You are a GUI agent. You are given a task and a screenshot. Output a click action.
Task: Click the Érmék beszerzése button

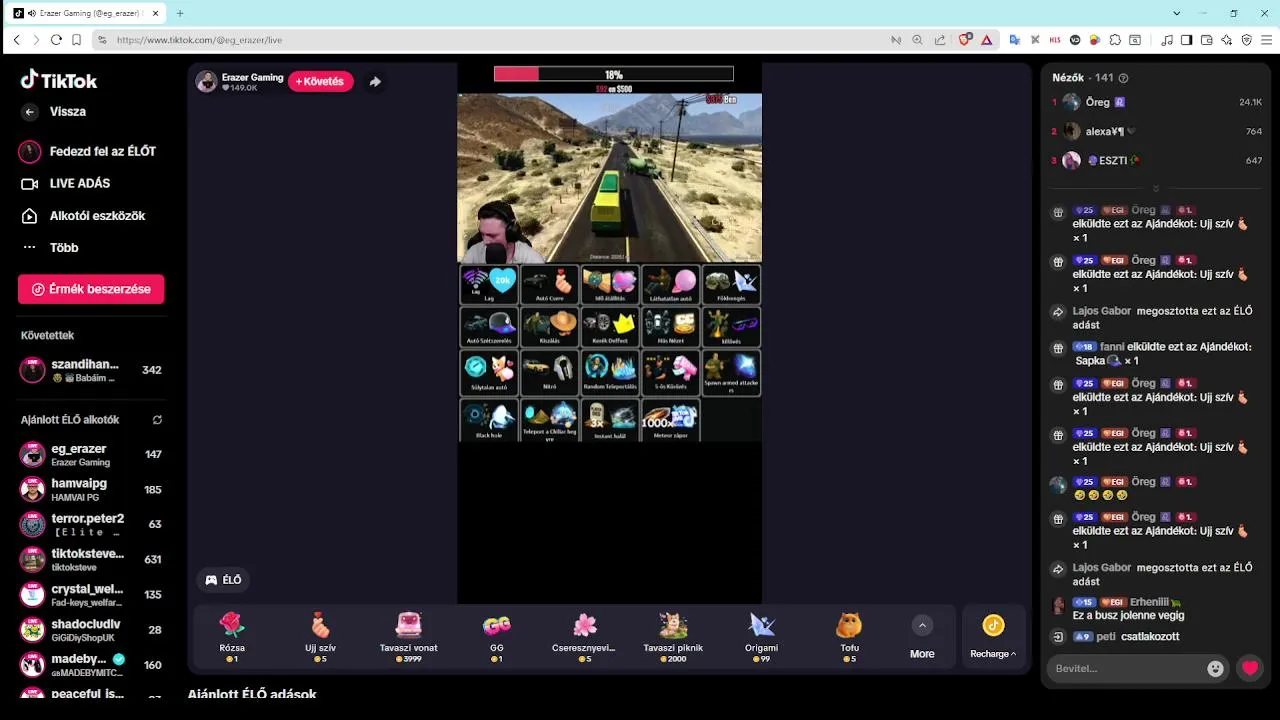[91, 289]
